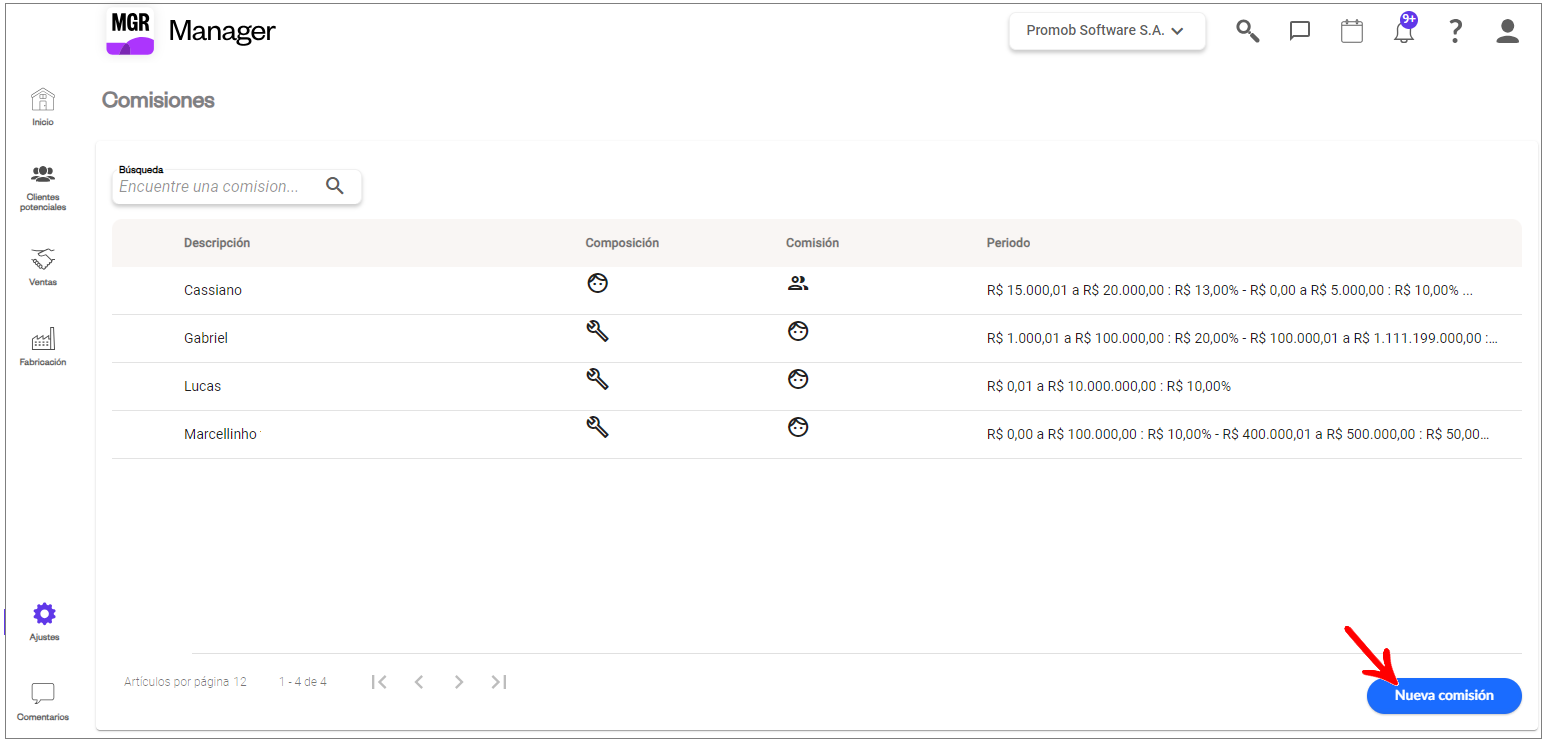Click the MGR Manager logo
Viewport: 1545px width, 744px height.
click(190, 31)
